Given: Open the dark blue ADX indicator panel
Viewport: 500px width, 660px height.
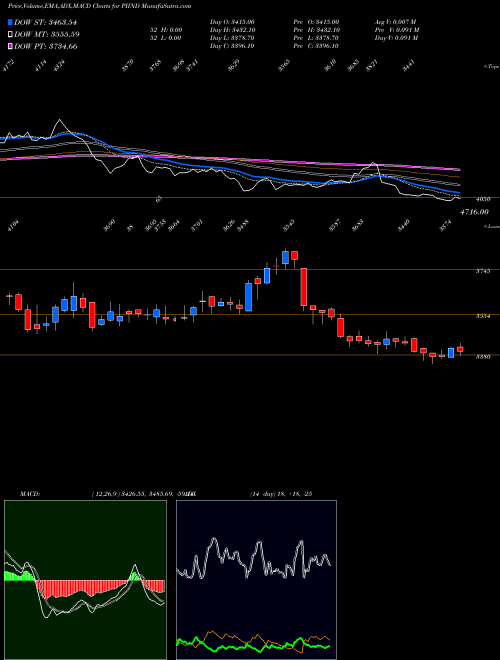Looking at the screenshot, I should click(256, 580).
